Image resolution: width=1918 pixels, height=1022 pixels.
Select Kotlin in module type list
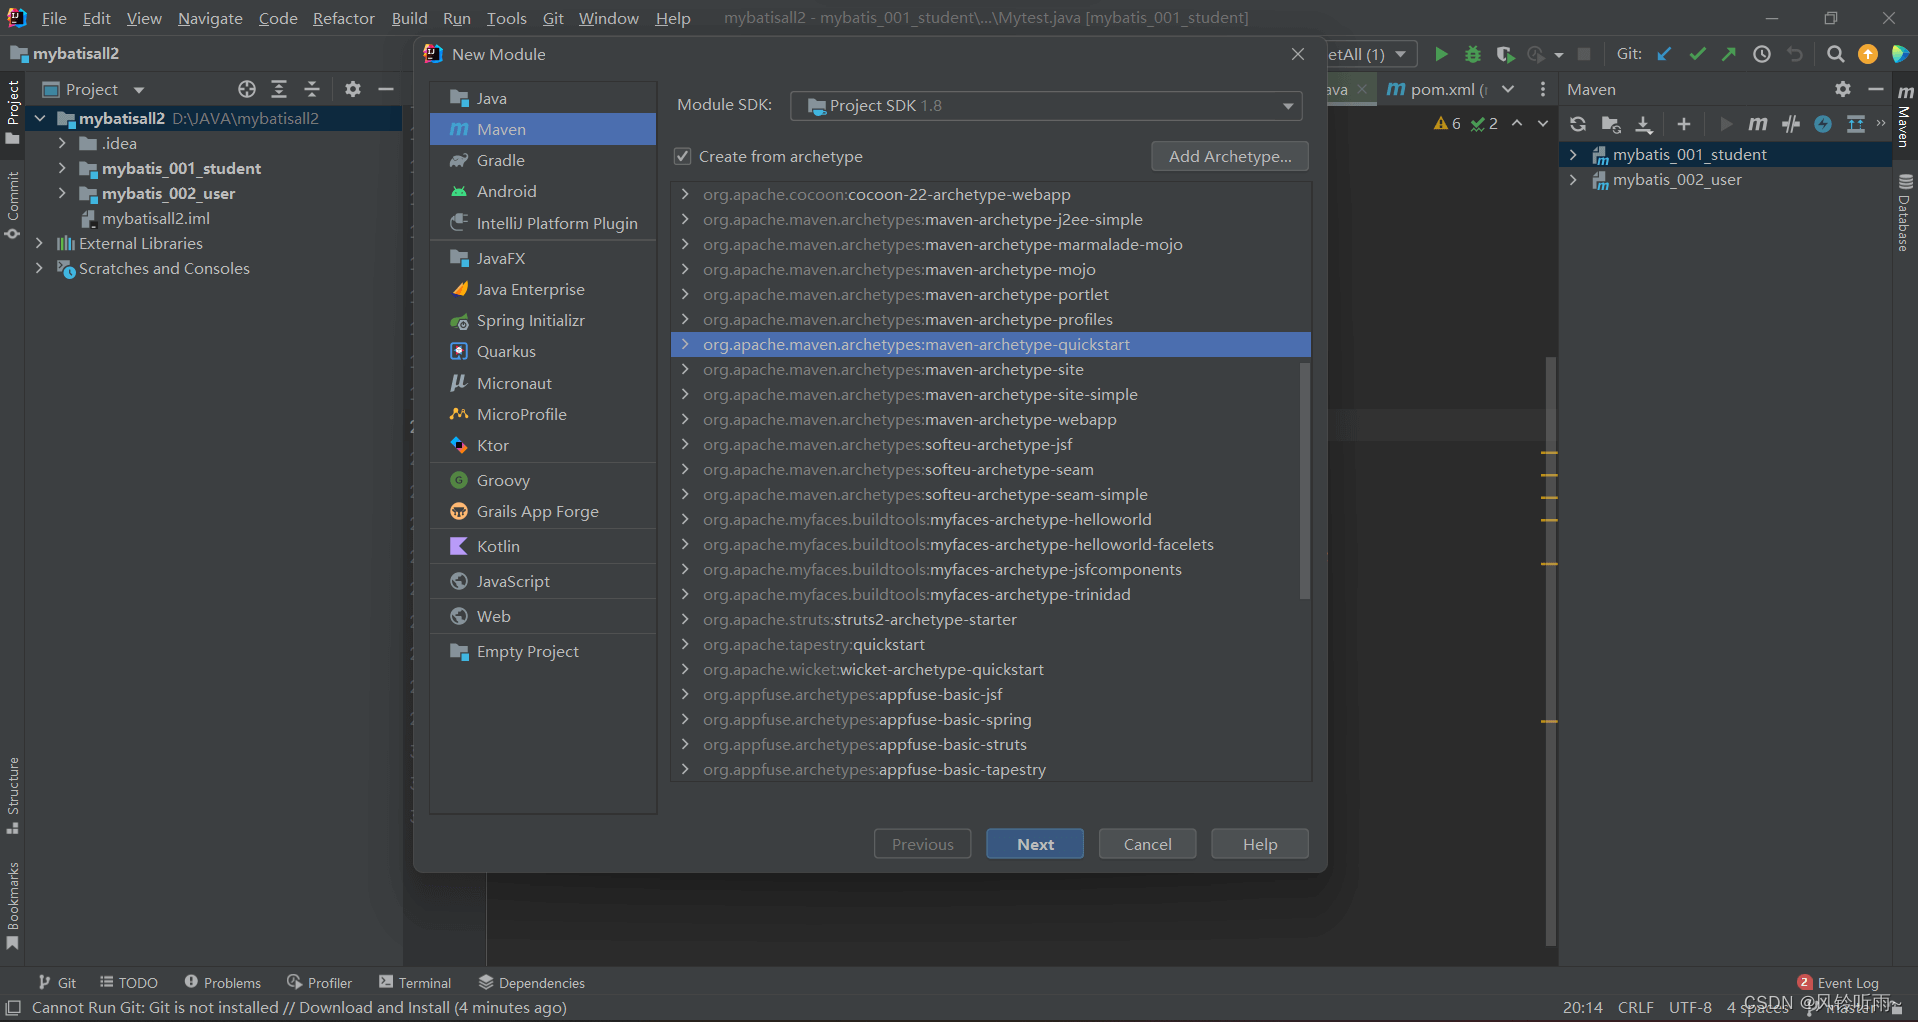point(543,546)
